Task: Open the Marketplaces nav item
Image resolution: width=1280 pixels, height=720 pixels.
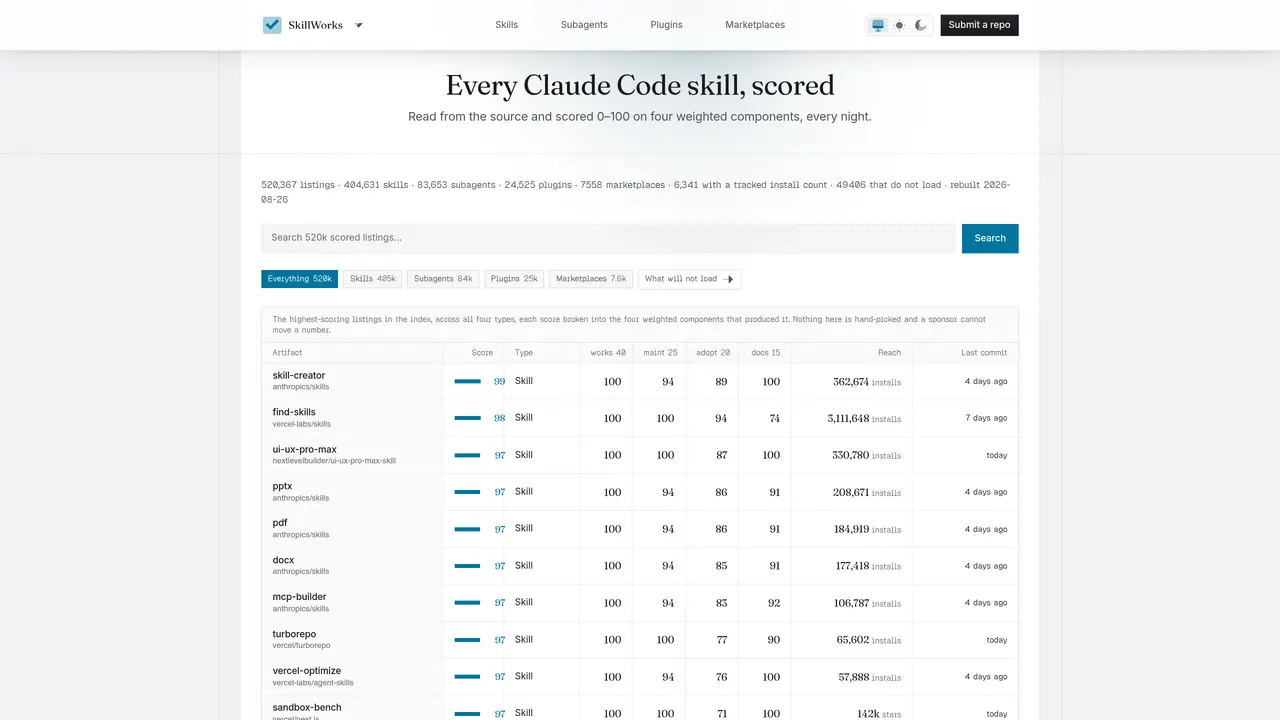Action: point(755,25)
